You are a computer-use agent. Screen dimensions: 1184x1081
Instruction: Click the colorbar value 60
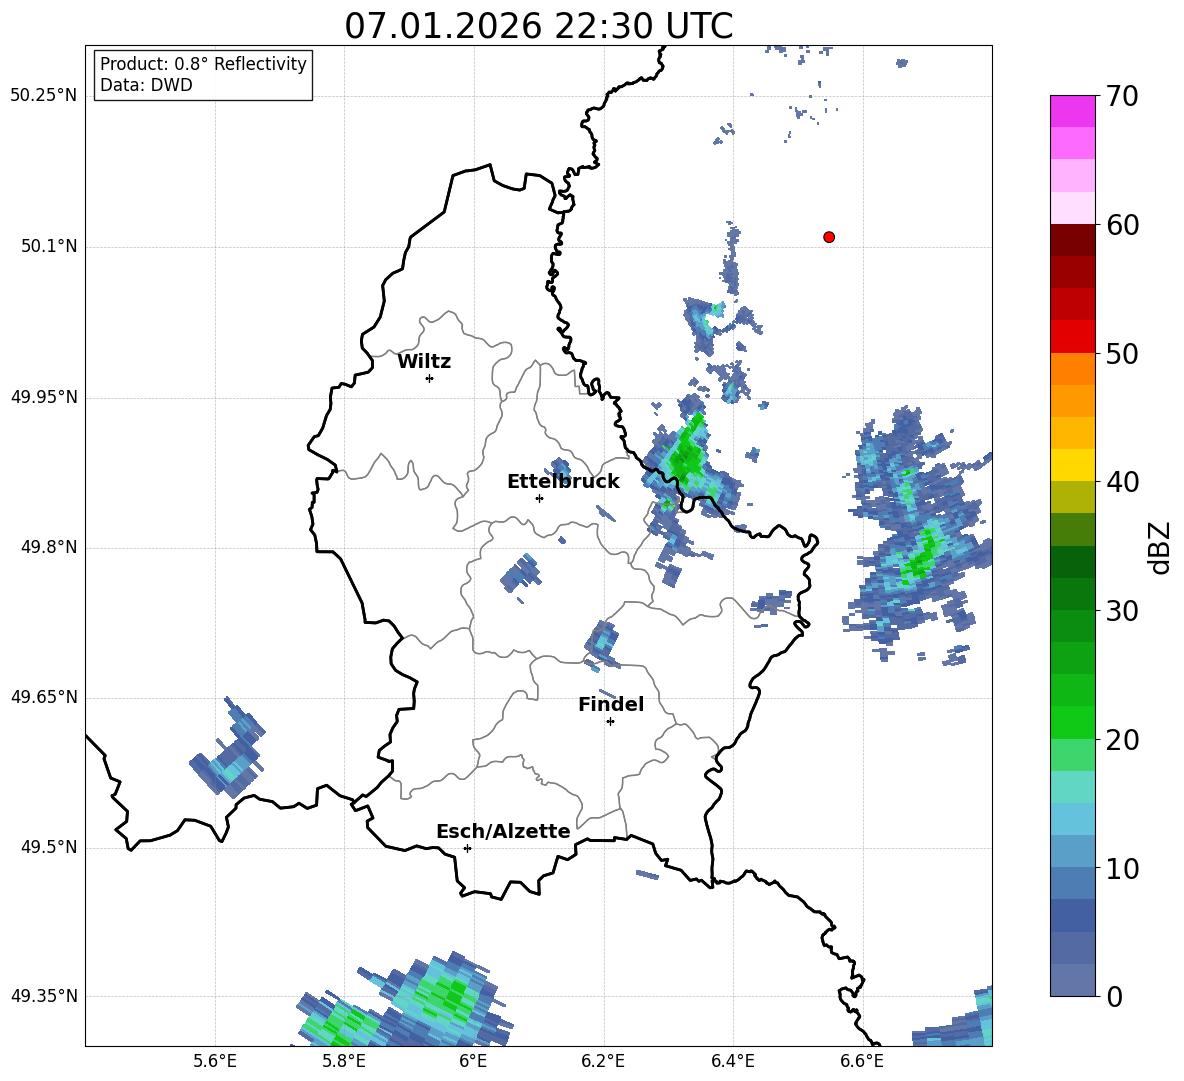point(1122,225)
